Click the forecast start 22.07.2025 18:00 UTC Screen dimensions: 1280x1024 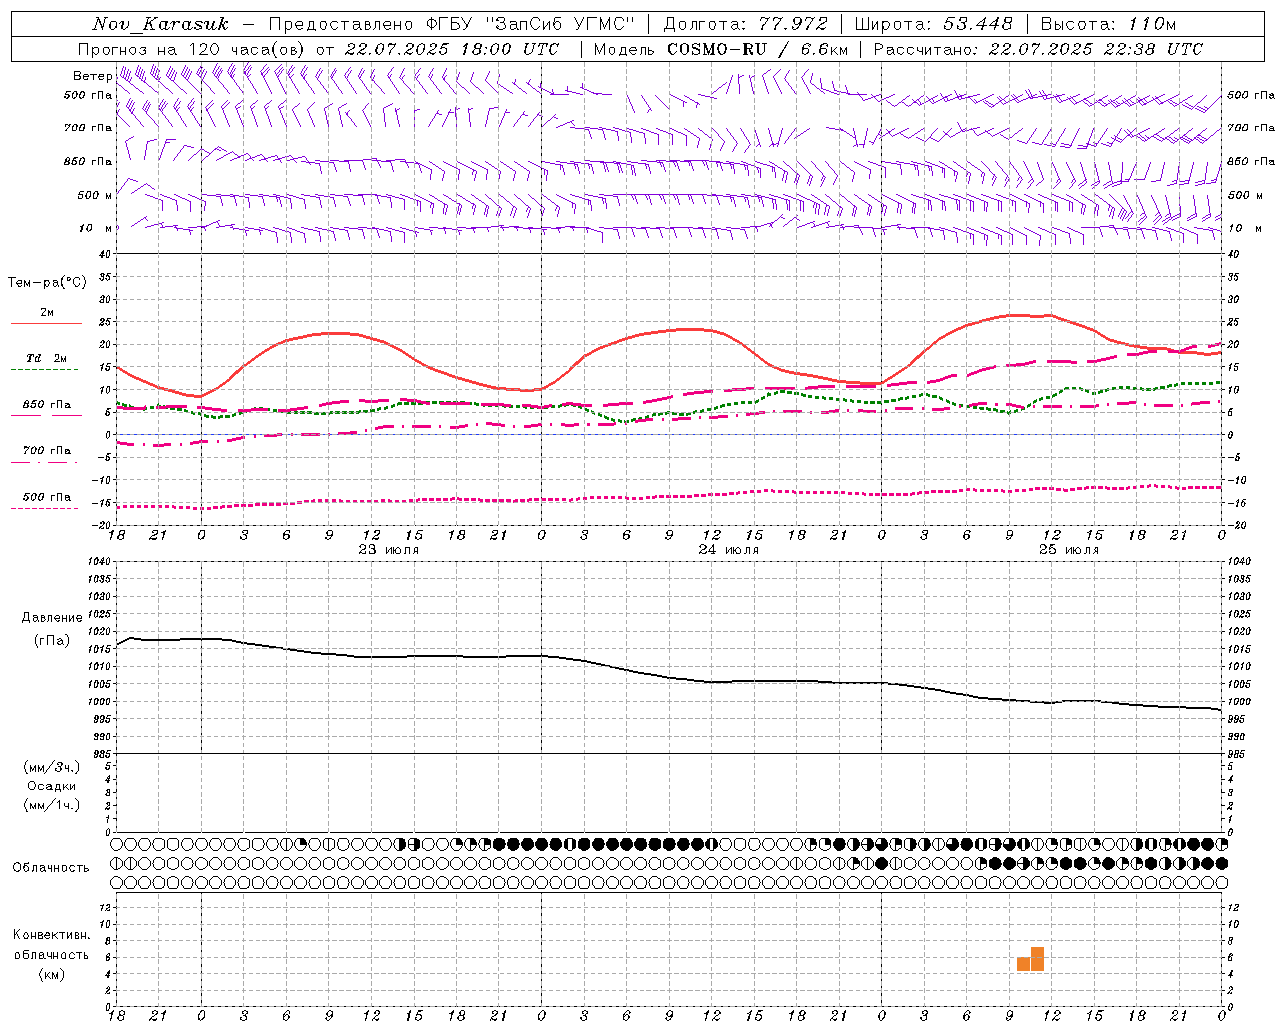(x=451, y=49)
